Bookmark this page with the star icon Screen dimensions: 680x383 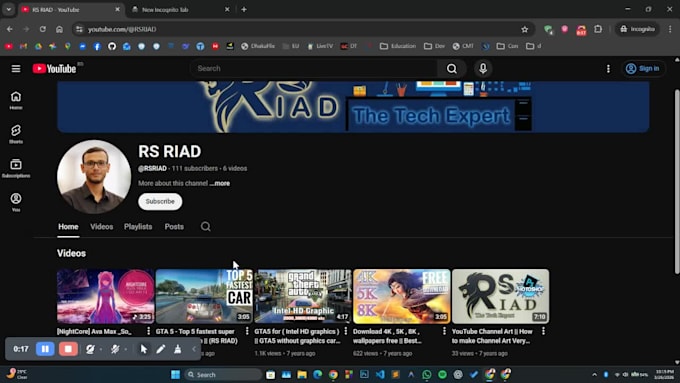tap(525, 29)
